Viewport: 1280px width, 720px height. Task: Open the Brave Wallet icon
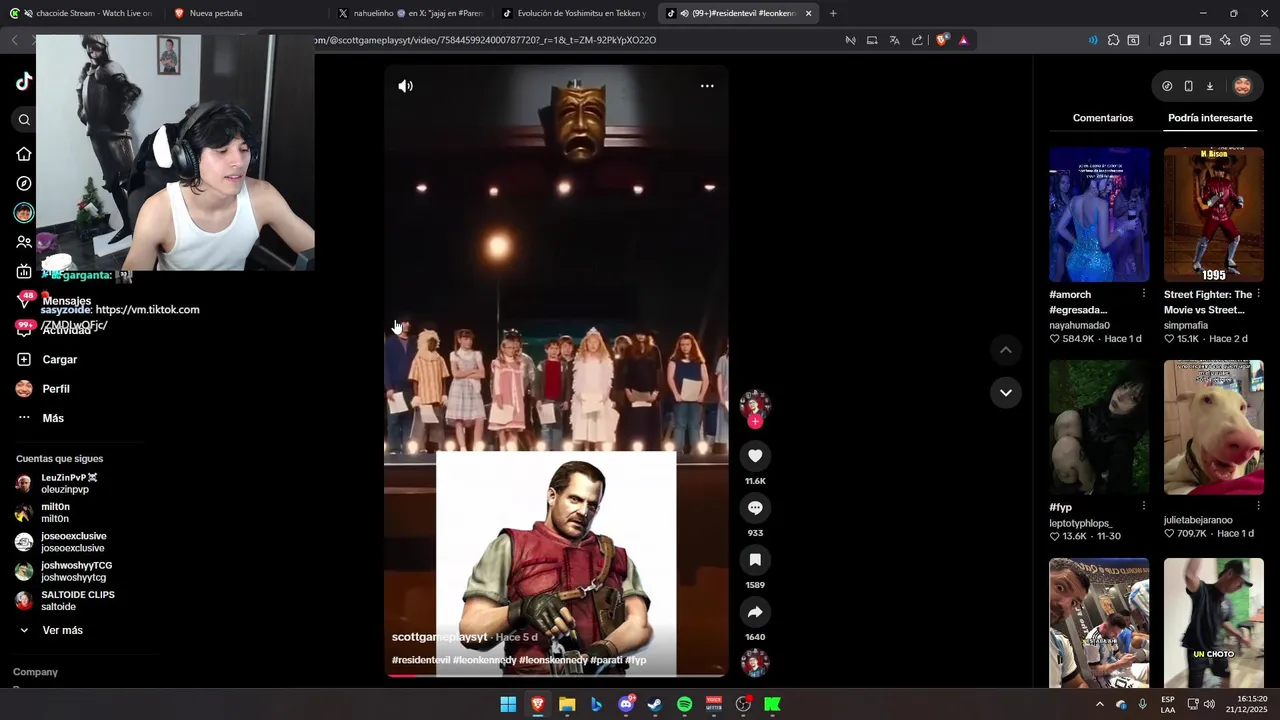(x=1205, y=40)
